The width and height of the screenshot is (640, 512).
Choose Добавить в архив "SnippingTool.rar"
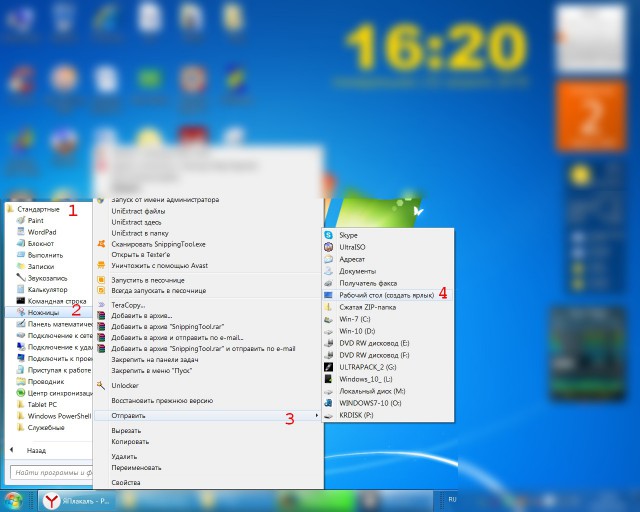coord(168,327)
